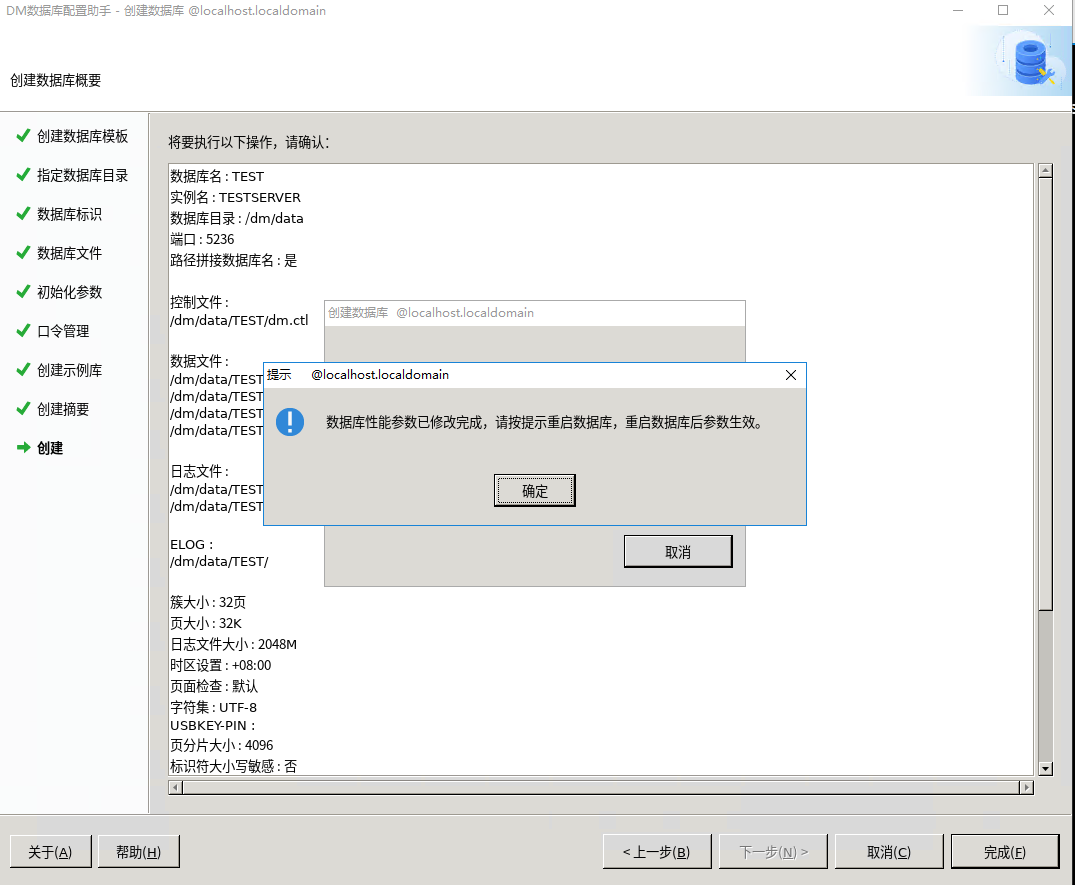Open the 关于(A) about button

click(x=50, y=852)
